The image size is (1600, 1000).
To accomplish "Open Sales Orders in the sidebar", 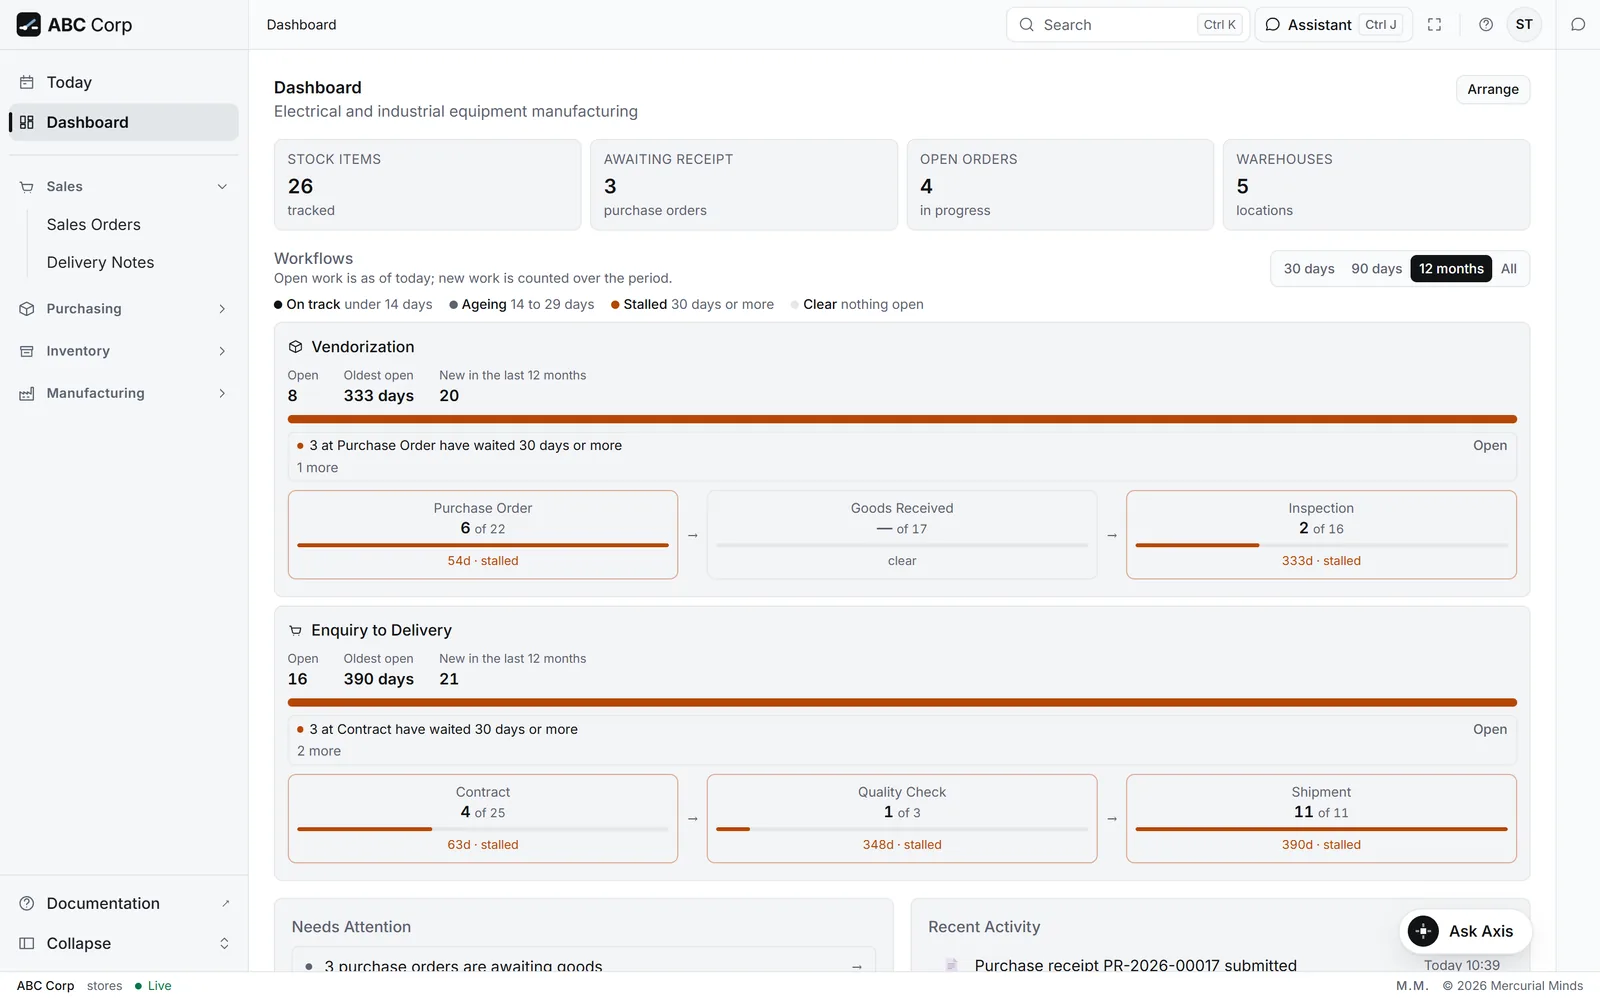I will 94,225.
